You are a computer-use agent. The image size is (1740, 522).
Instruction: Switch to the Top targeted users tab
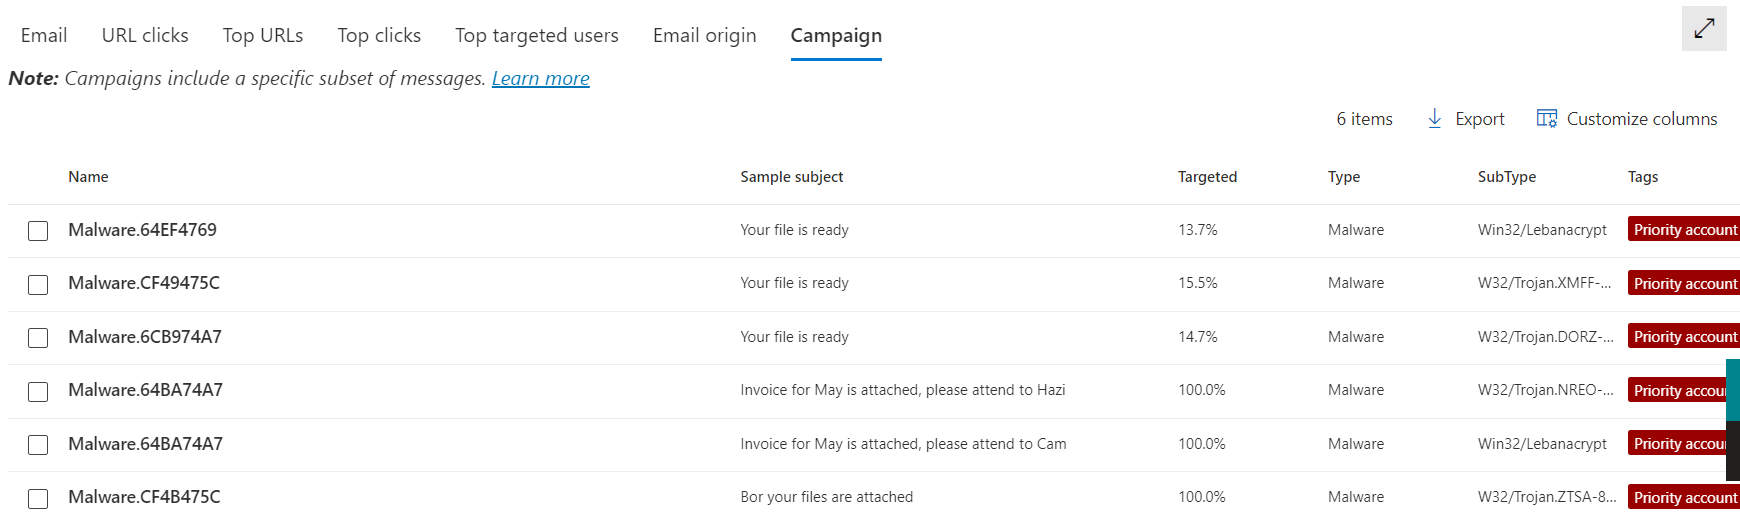point(537,35)
